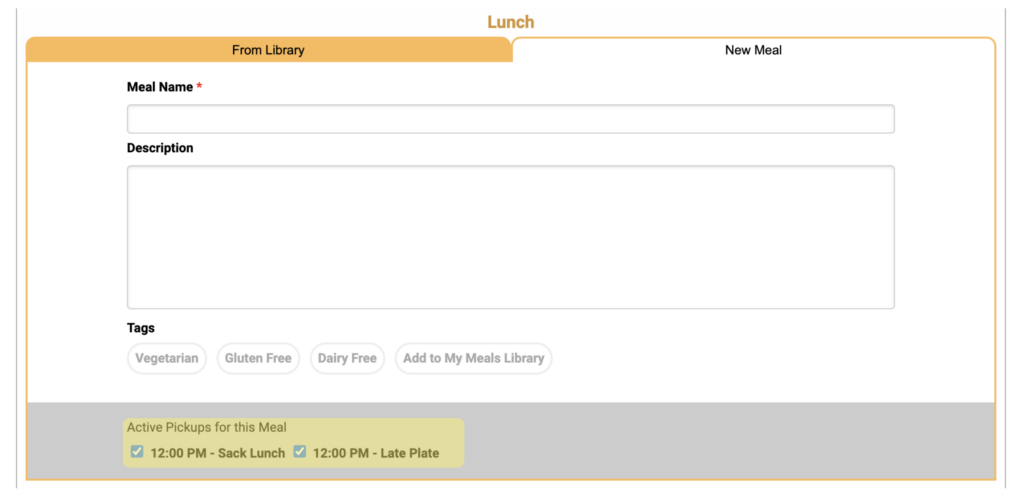
Task: Click the Tags label
Action: [140, 328]
